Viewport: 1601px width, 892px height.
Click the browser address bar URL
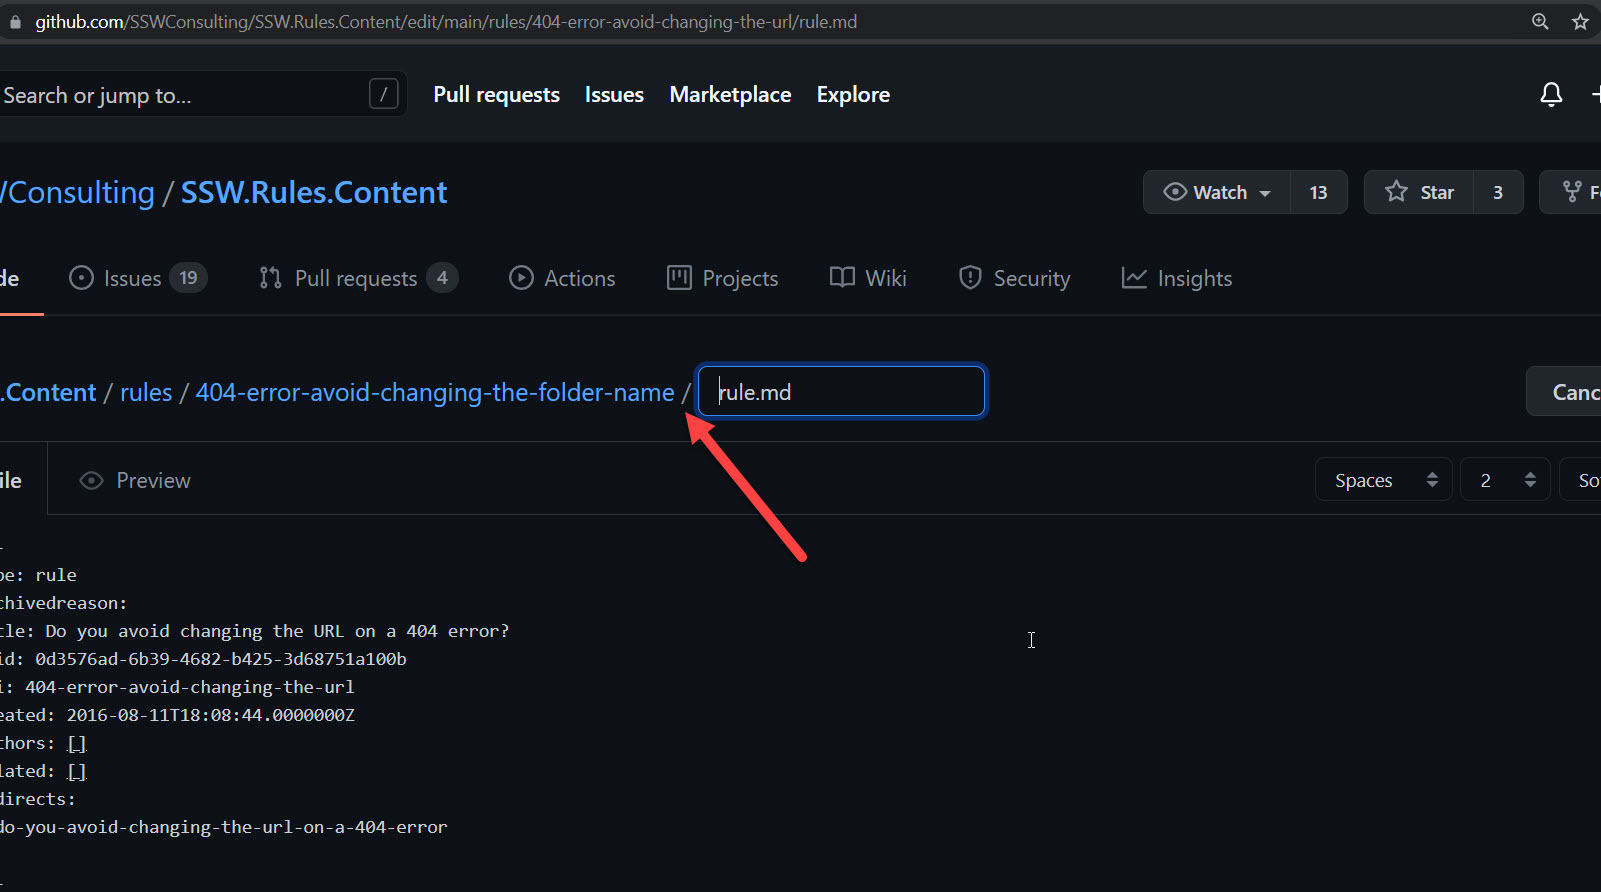tap(446, 21)
